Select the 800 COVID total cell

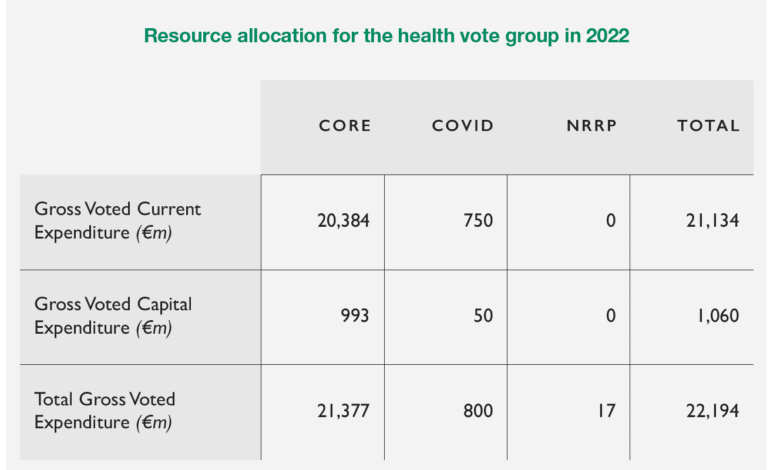tap(477, 411)
